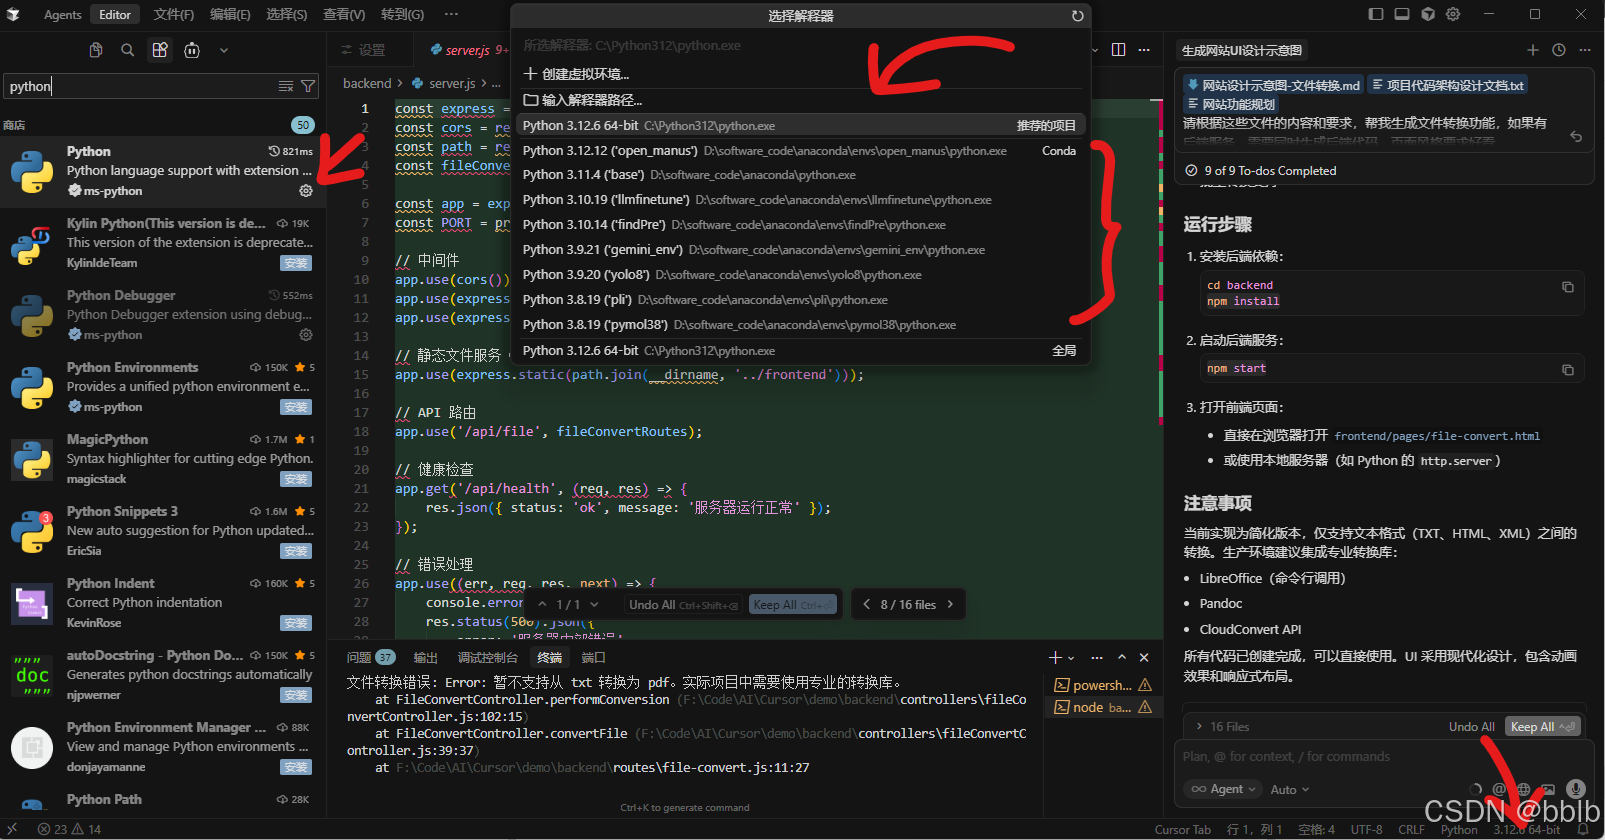Select Python 3.11.4 base interpreter

point(801,175)
